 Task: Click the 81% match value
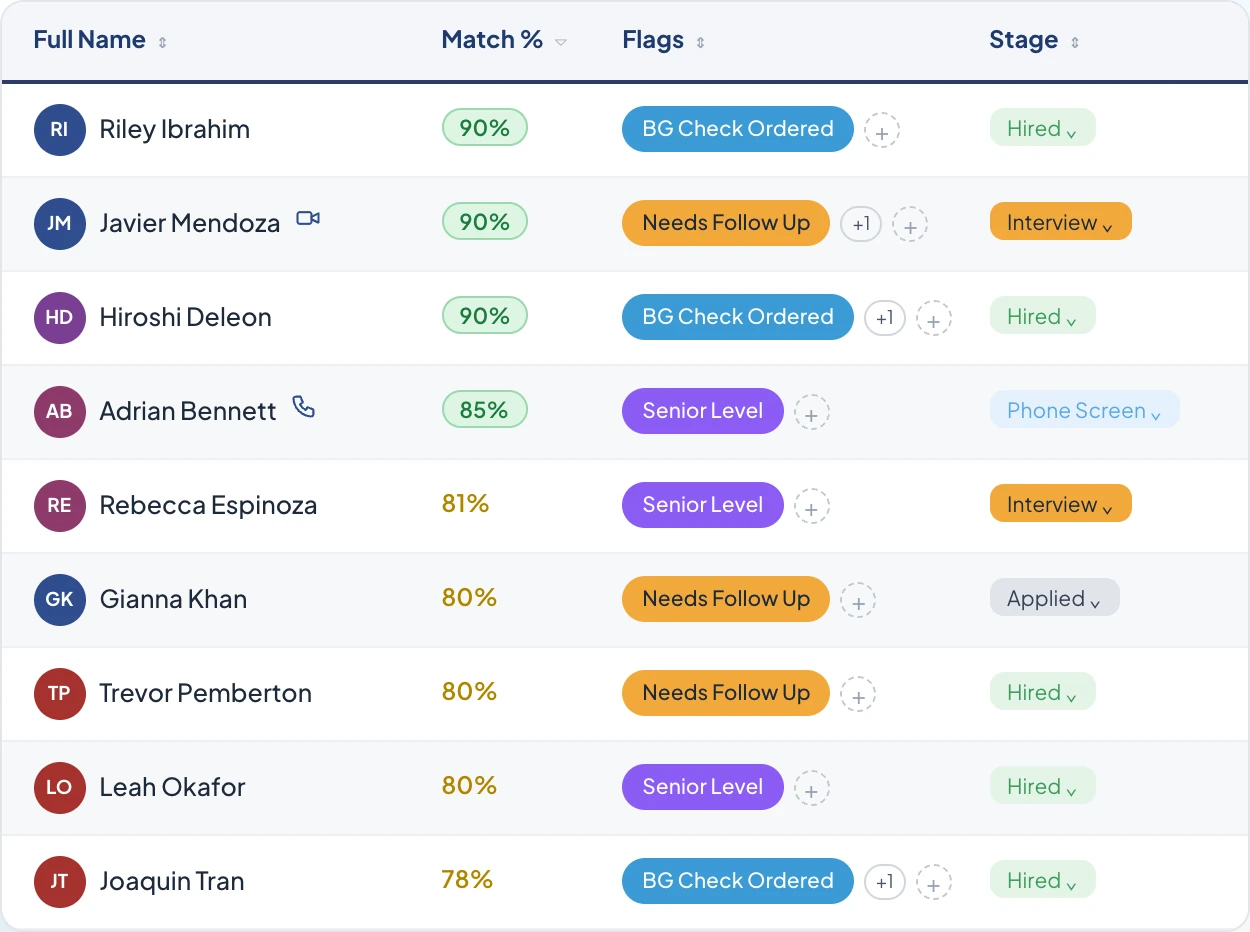click(x=465, y=504)
